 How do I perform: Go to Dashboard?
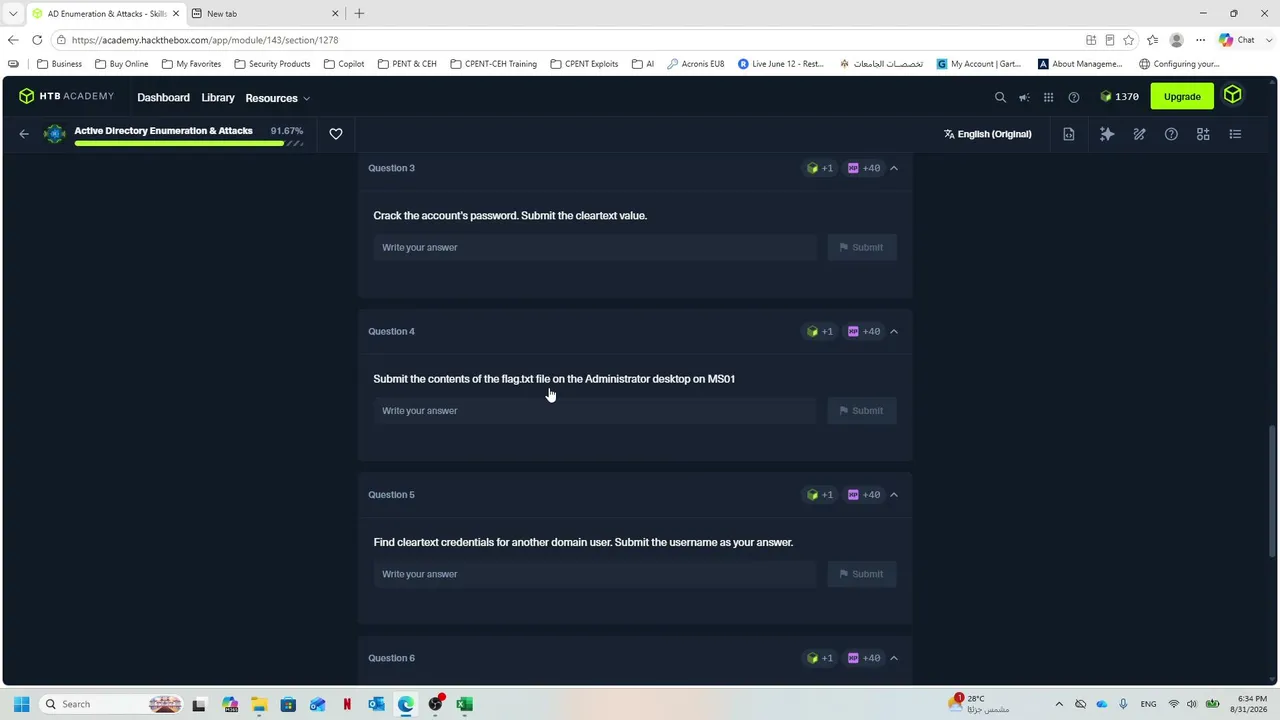pos(163,98)
